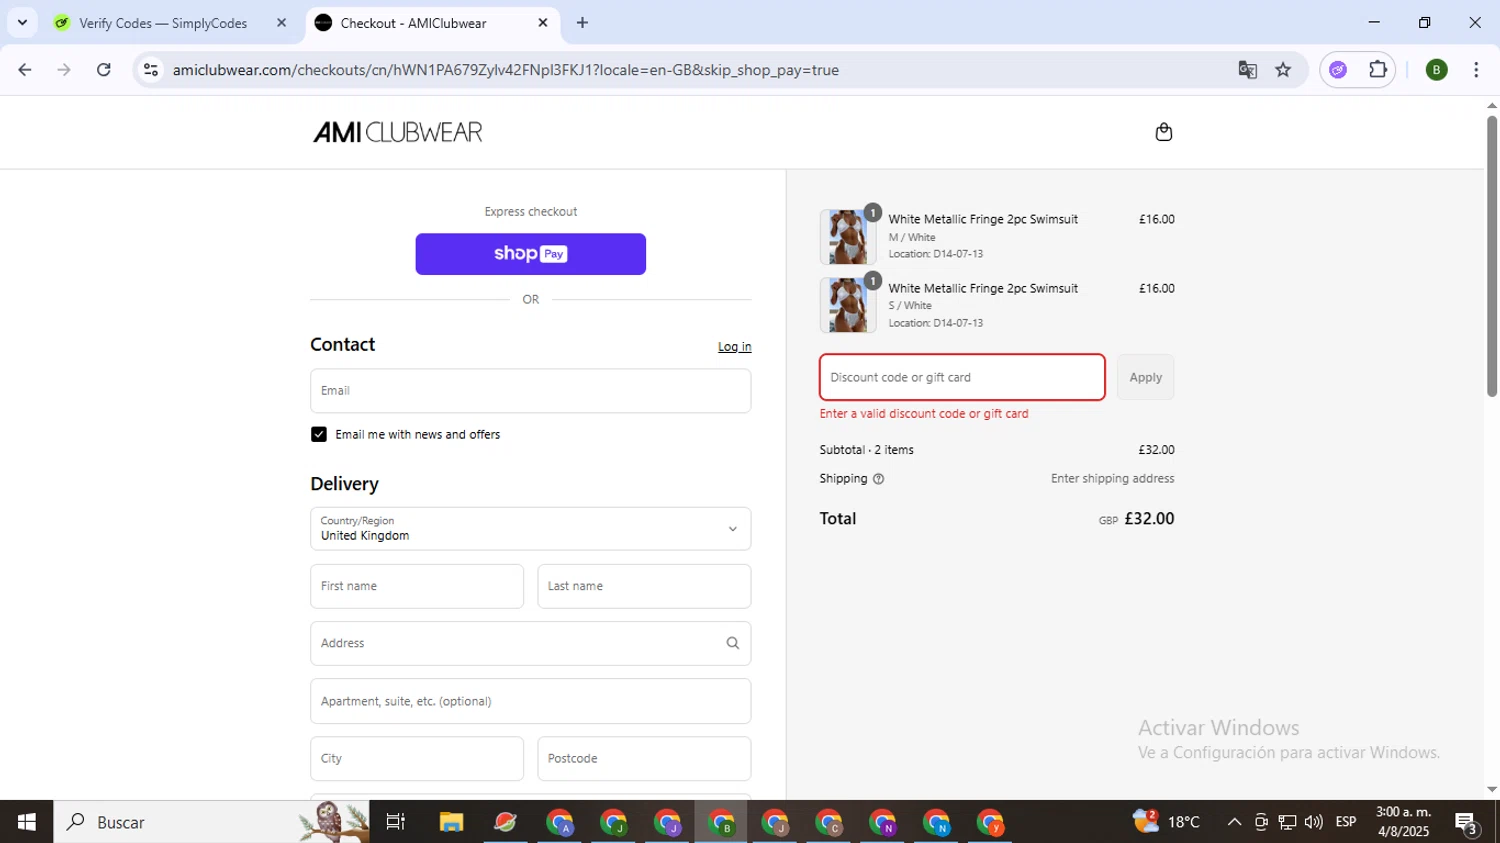Click the Postcode field
Image resolution: width=1500 pixels, height=843 pixels.
pyautogui.click(x=644, y=759)
